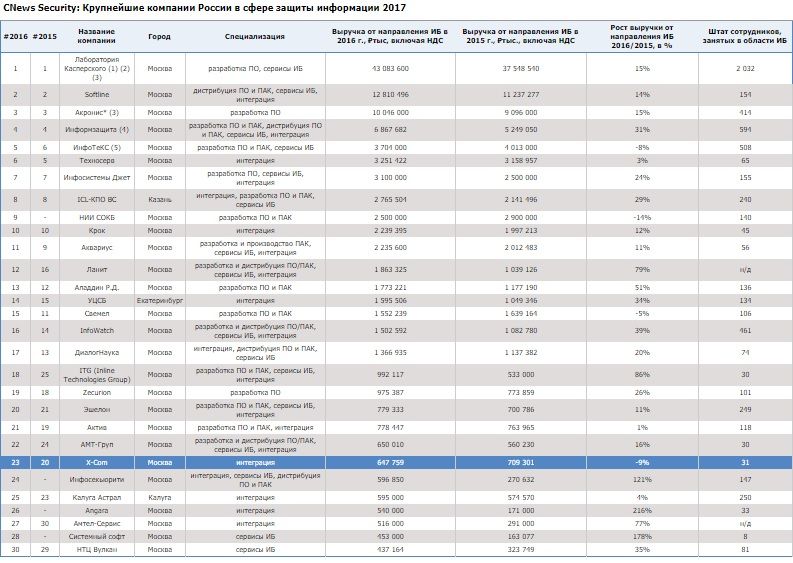This screenshot has width=793, height=563.
Task: Click revenue value '2 765 504'
Action: tap(390, 199)
